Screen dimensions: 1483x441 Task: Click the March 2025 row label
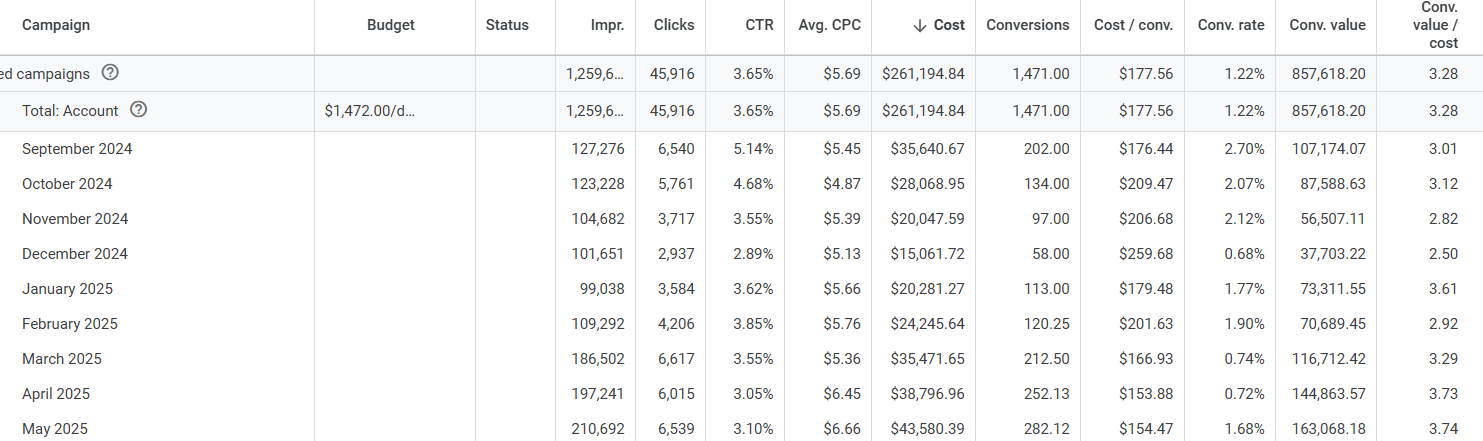tap(62, 359)
